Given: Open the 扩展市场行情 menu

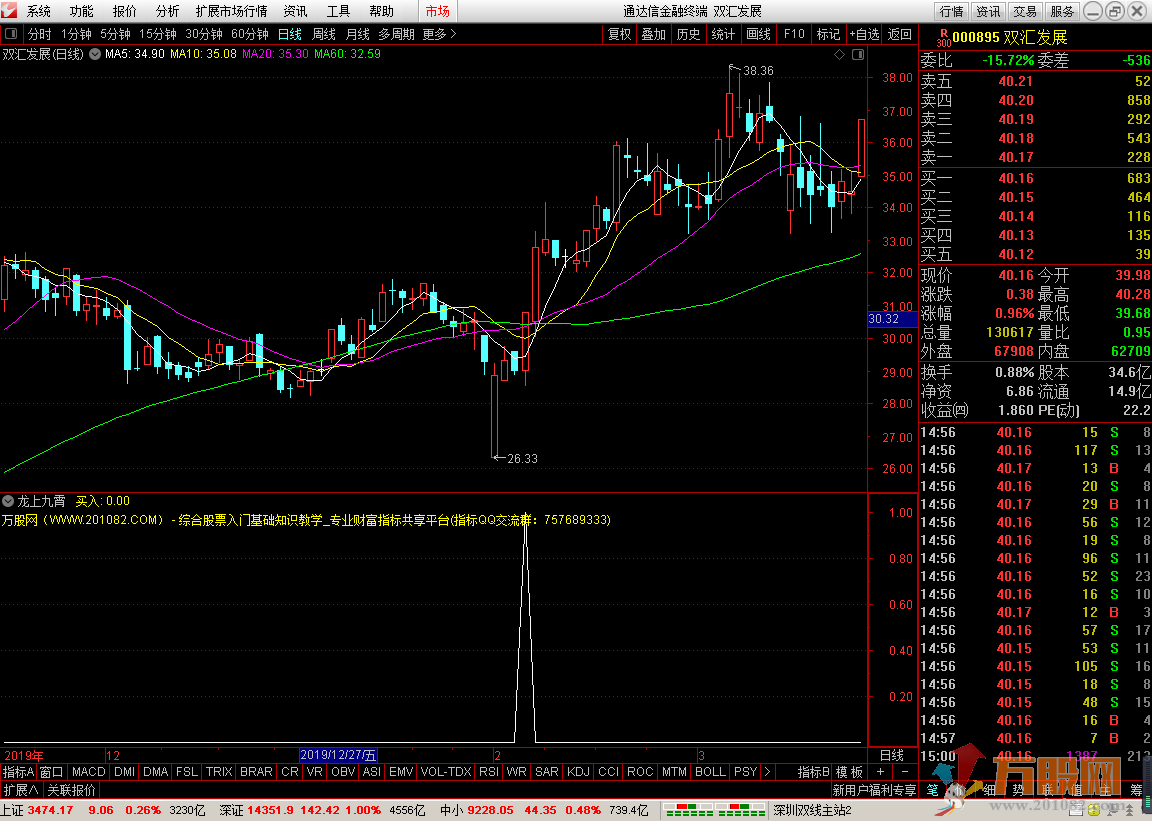Looking at the screenshot, I should (231, 11).
